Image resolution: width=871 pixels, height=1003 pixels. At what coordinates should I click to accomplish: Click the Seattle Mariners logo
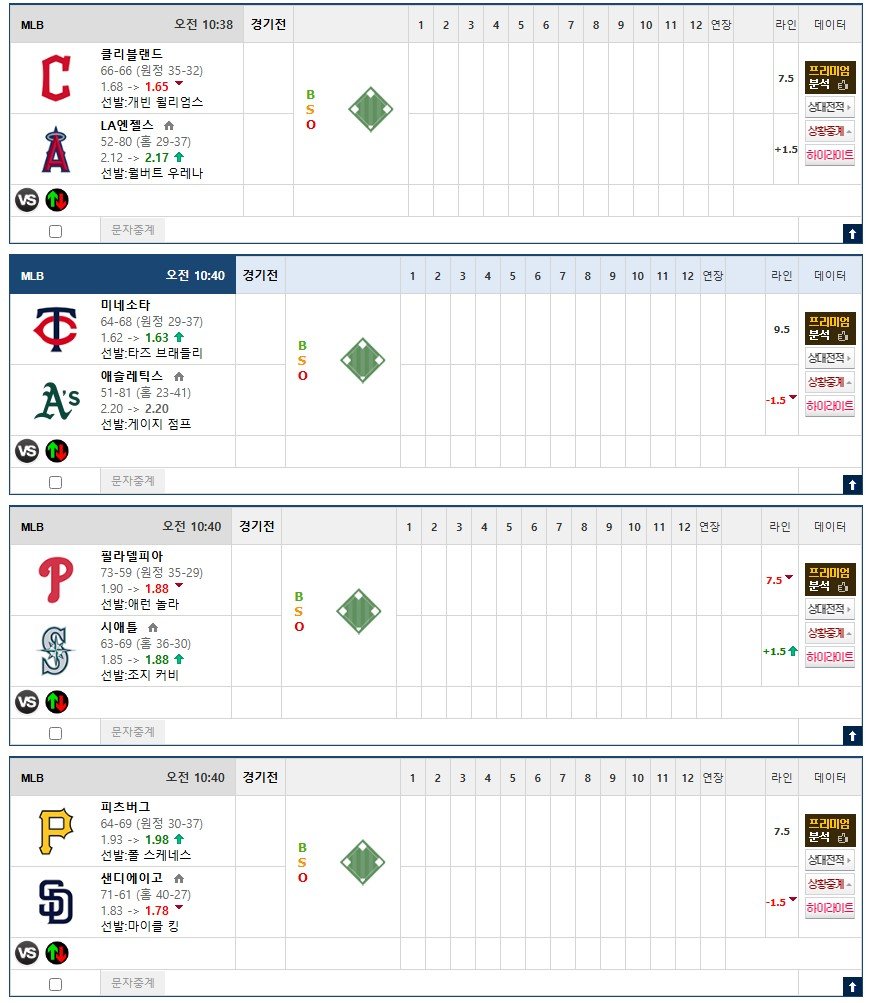(x=56, y=651)
